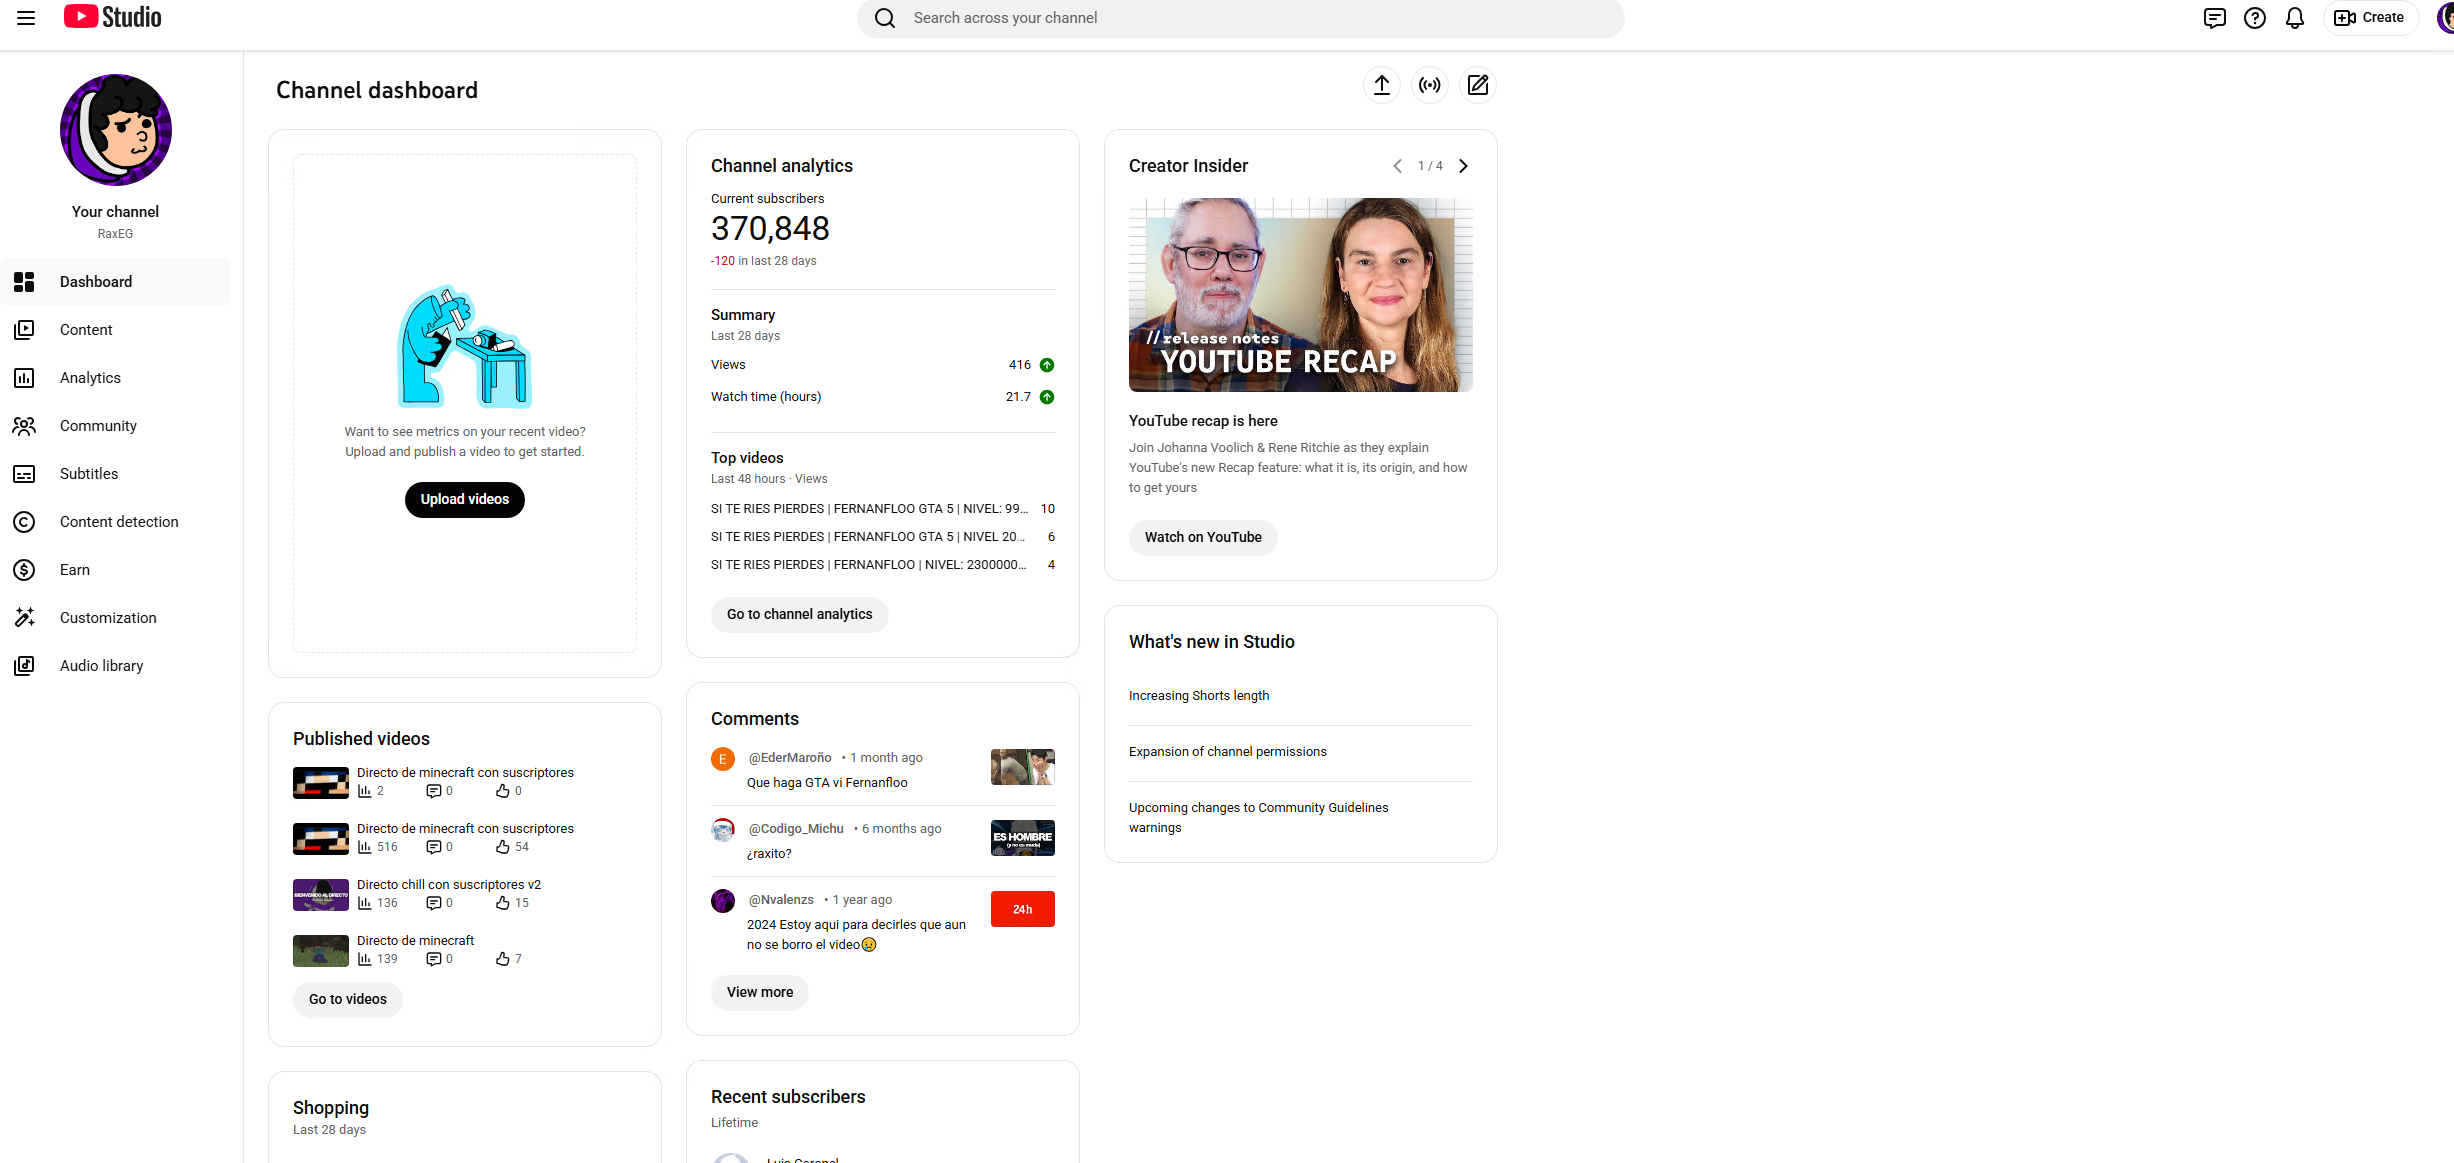Select Content detection in sidebar

pos(119,522)
